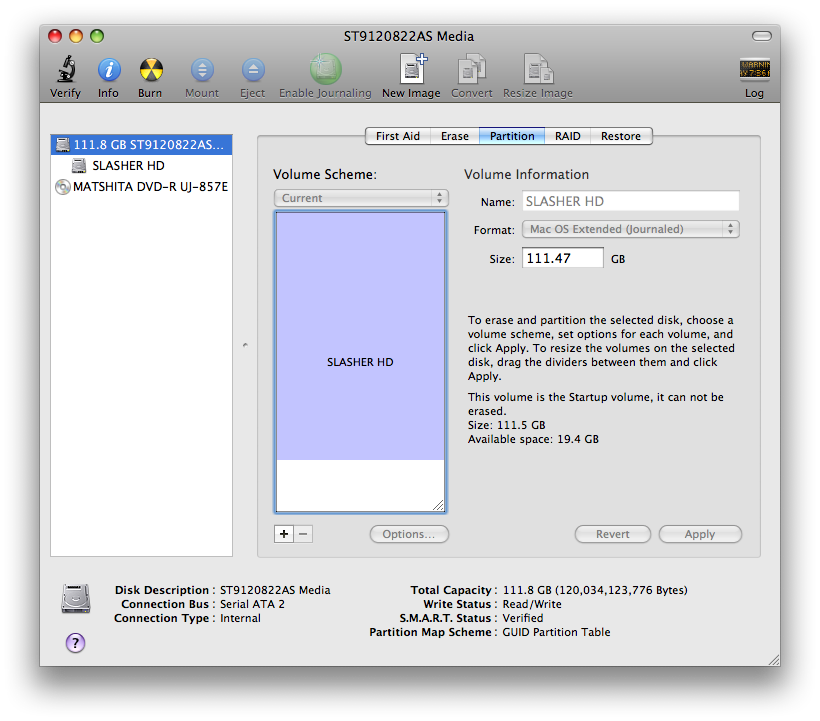The height and width of the screenshot is (721, 820).
Task: Click the Convert toolbar icon
Action: click(472, 69)
